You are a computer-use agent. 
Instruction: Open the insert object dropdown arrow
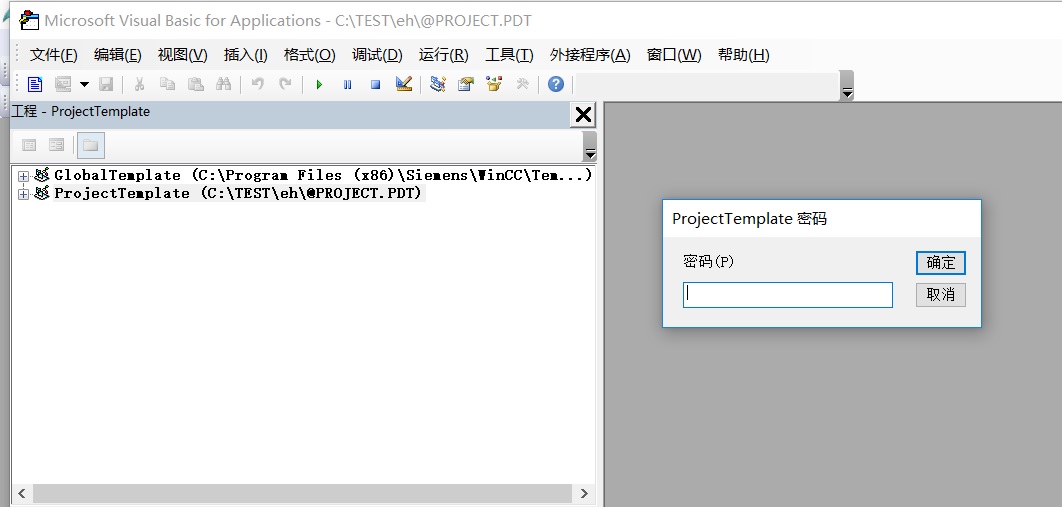pos(84,85)
